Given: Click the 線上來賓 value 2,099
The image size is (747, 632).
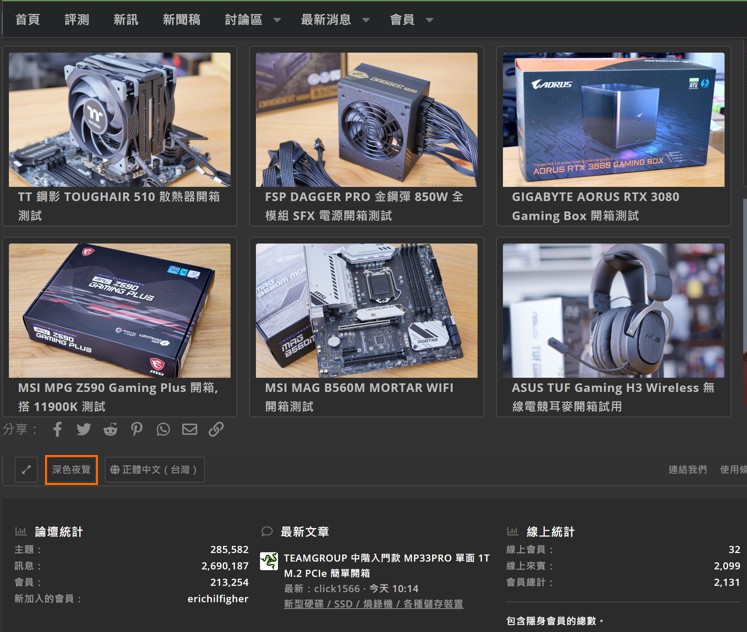Looking at the screenshot, I should [x=727, y=566].
